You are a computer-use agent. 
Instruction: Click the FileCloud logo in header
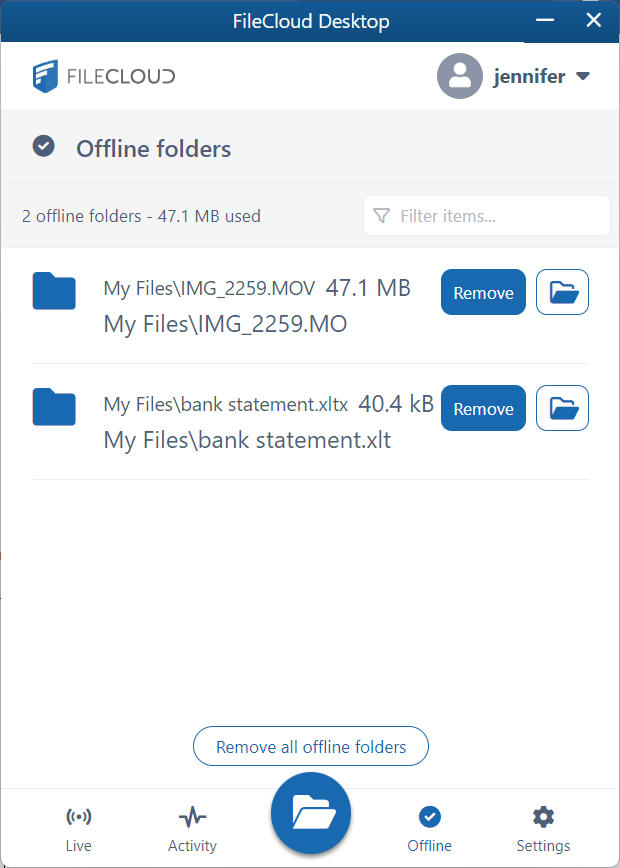pyautogui.click(x=103, y=76)
